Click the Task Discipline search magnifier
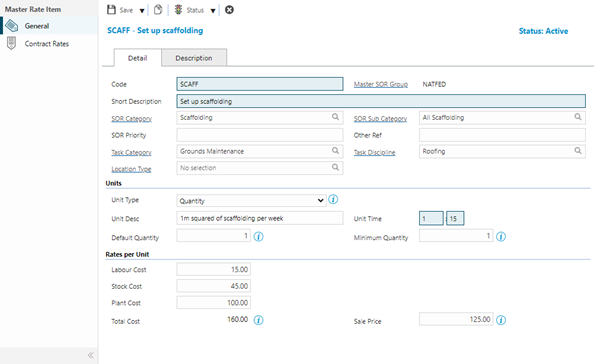600x364 pixels. click(x=578, y=151)
